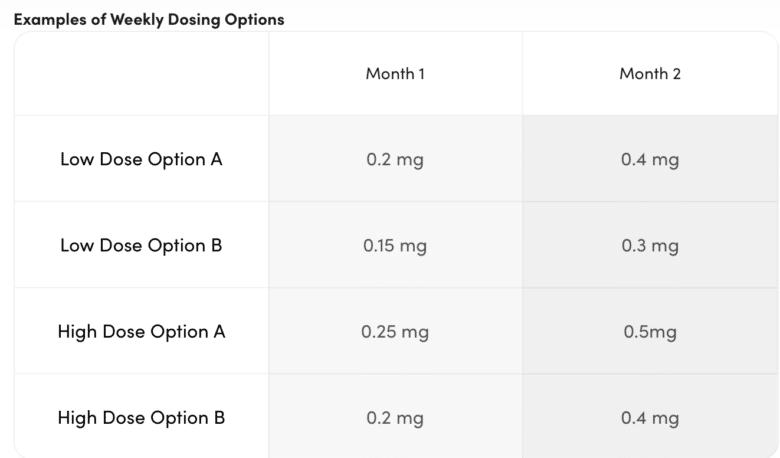This screenshot has height=458, width=780.
Task: Click the "0.3 mg" dose cell
Action: click(650, 245)
